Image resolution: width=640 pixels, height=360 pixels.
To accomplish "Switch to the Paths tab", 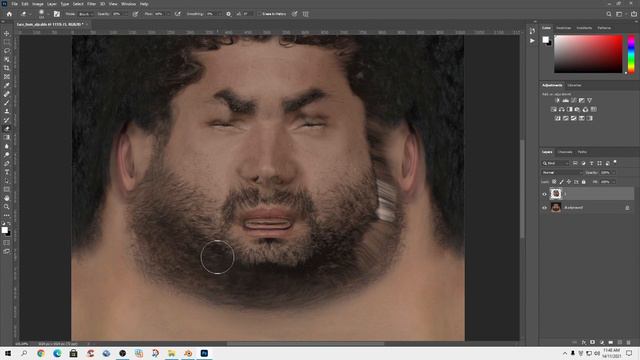I will [x=582, y=152].
